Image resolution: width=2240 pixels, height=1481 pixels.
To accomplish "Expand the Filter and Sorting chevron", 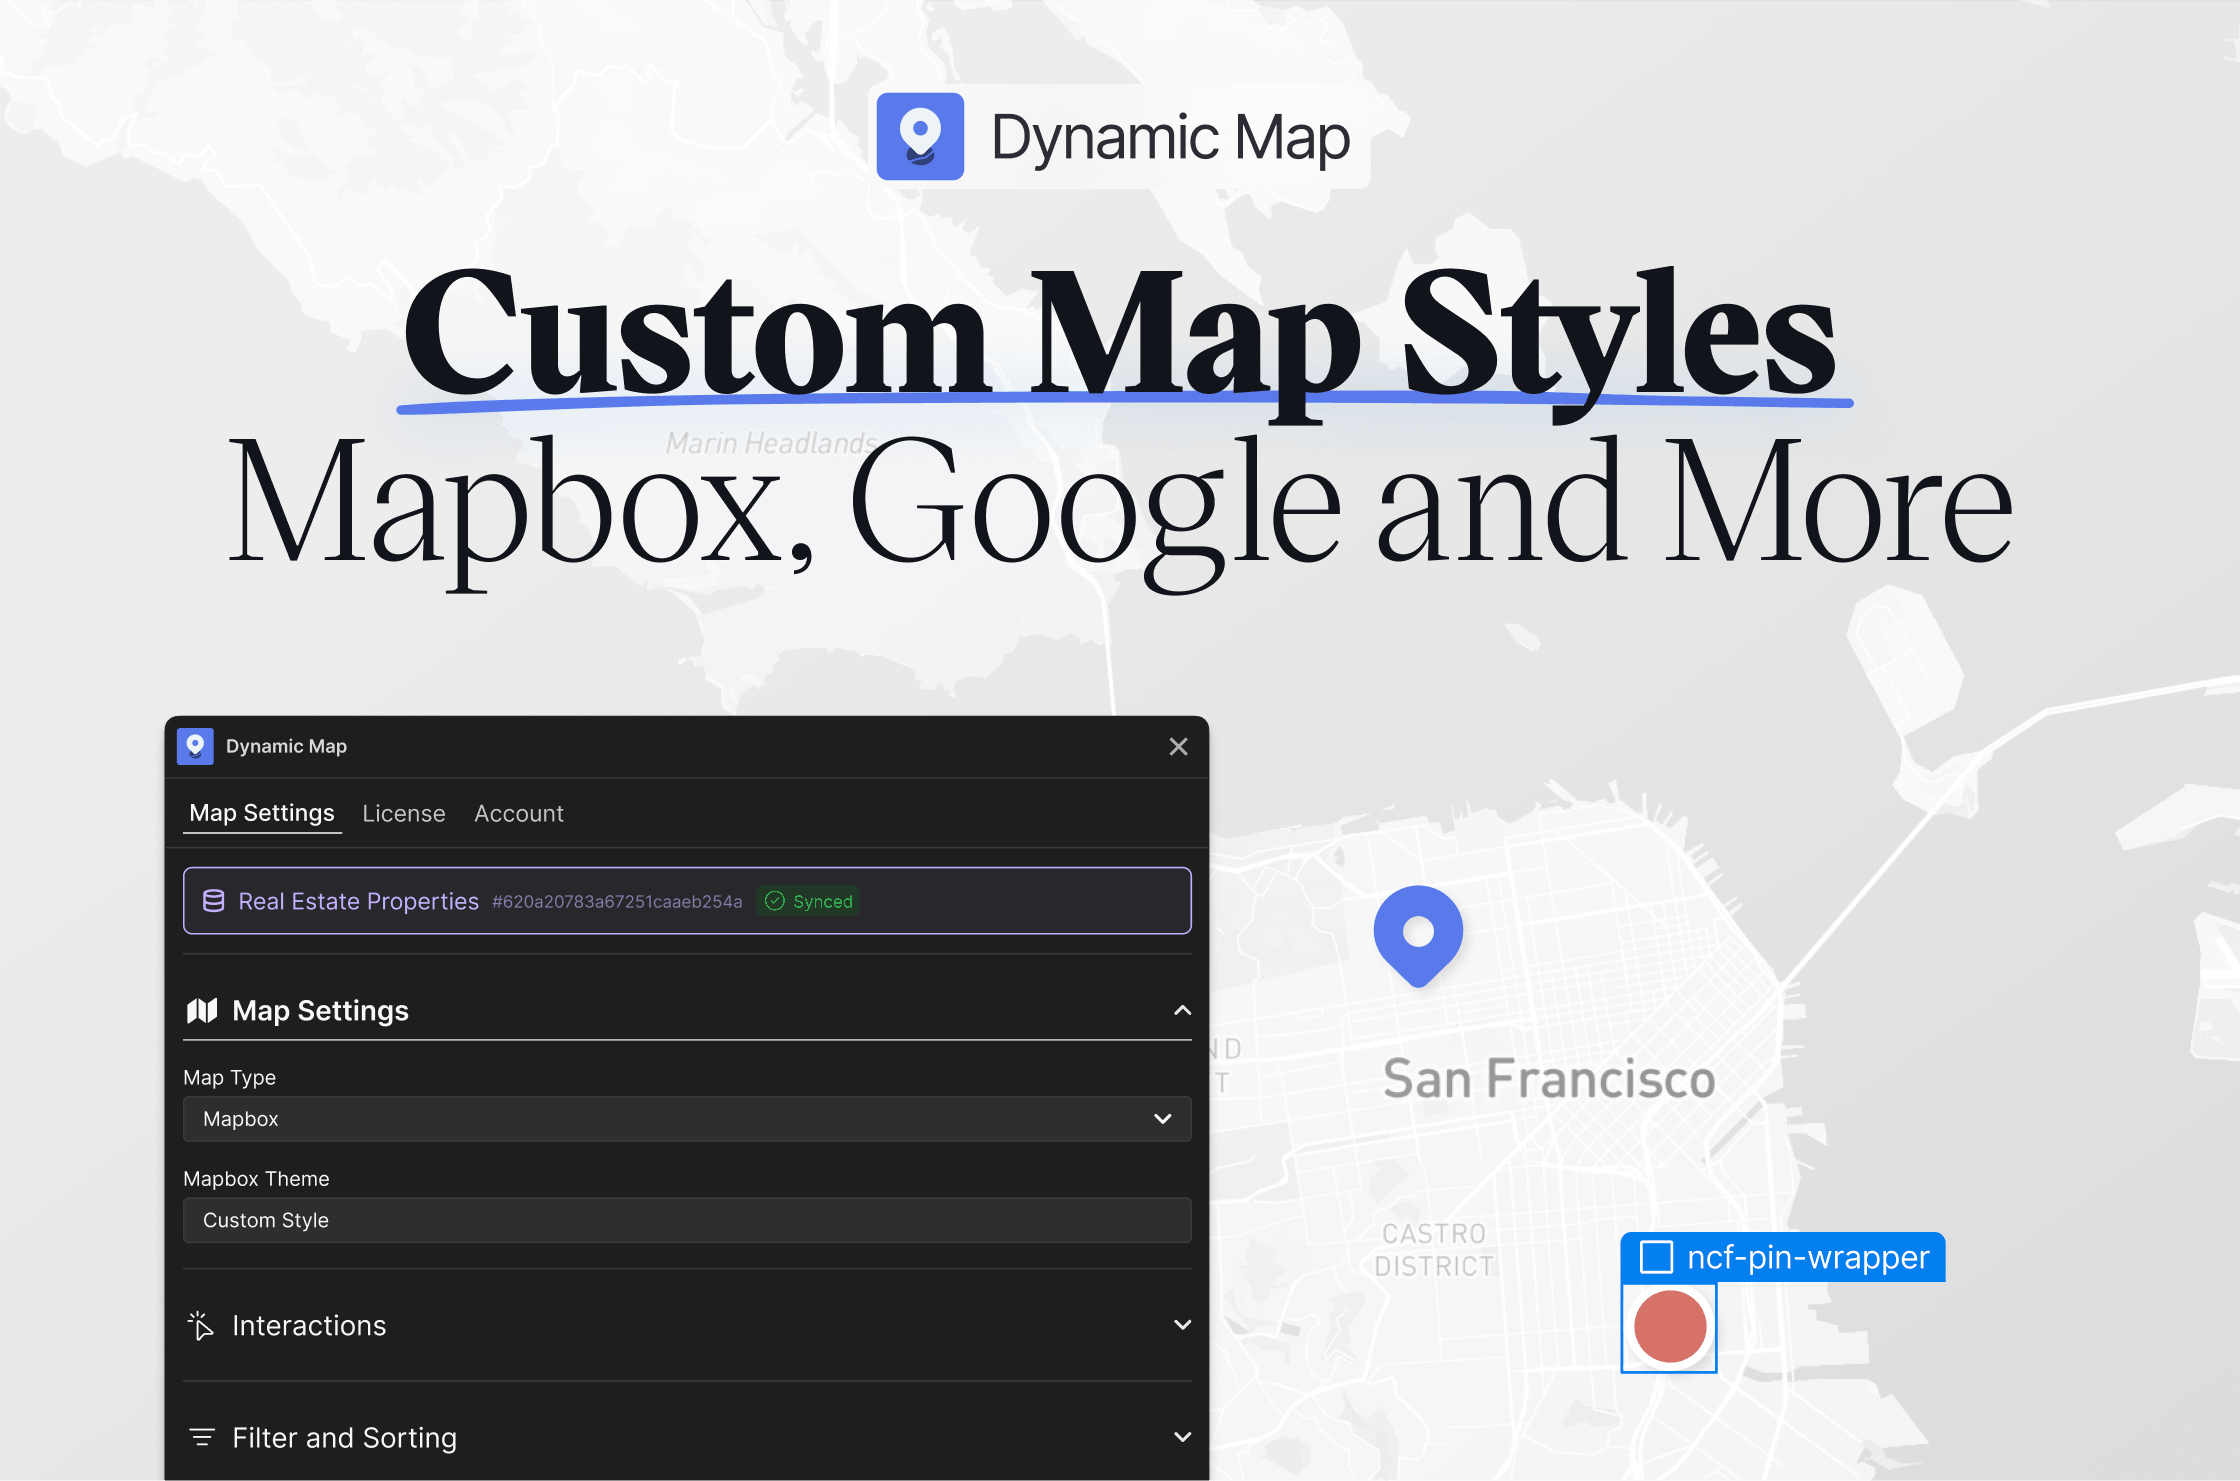I will (1182, 1437).
